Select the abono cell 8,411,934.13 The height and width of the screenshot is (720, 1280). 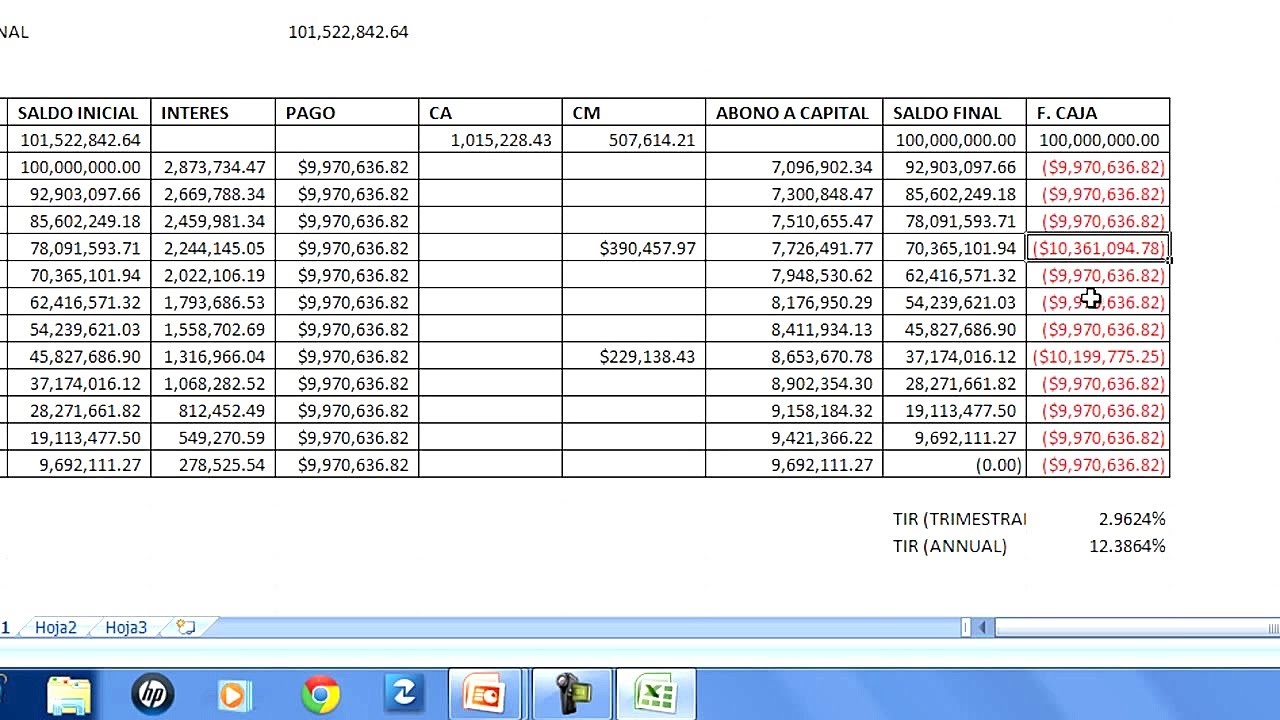tap(794, 329)
